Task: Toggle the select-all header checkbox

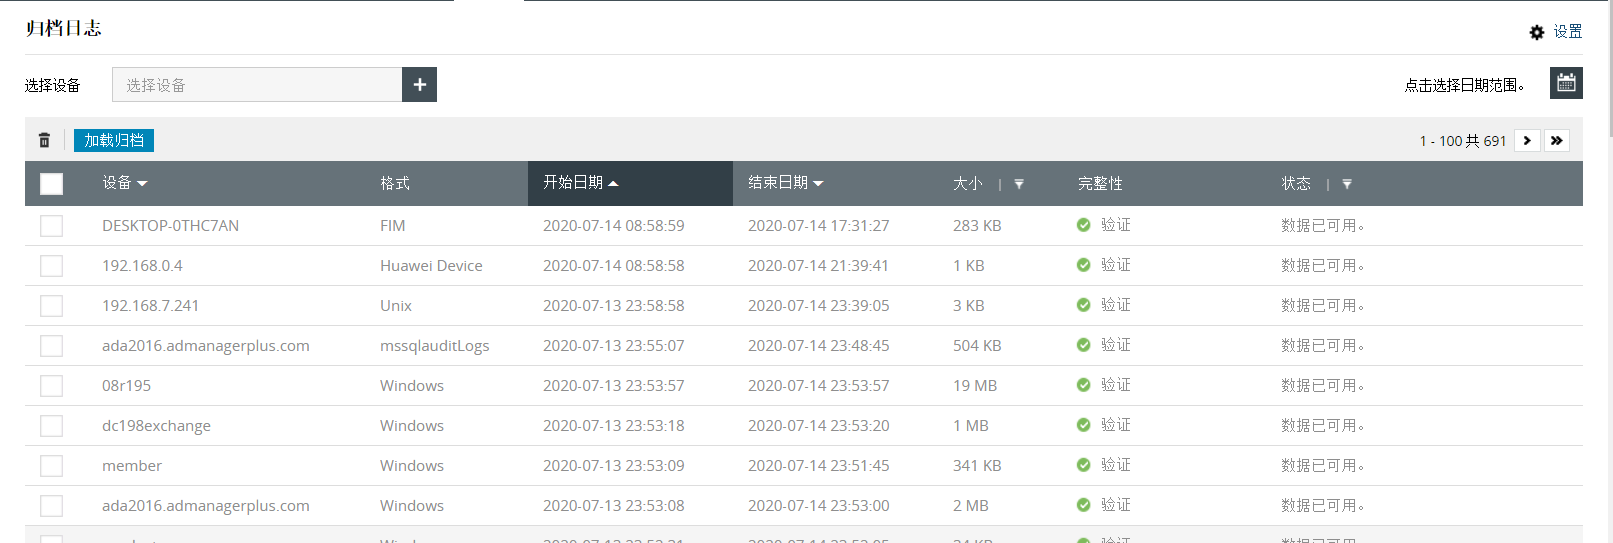Action: click(51, 183)
